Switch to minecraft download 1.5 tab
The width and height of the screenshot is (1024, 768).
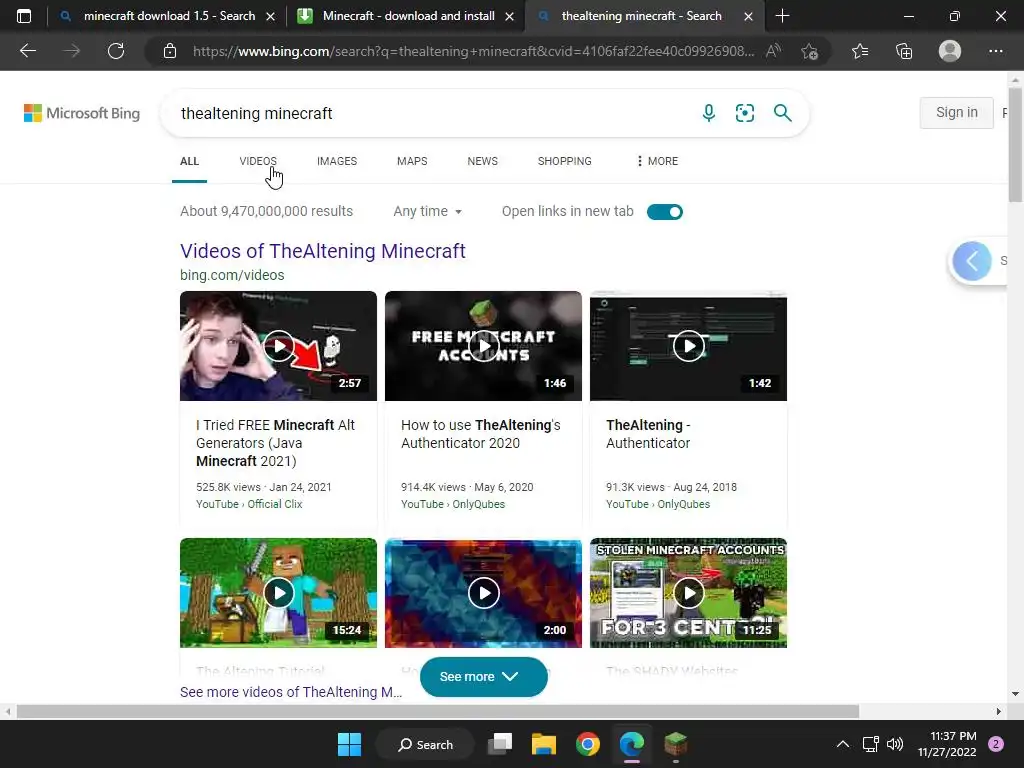pos(168,16)
